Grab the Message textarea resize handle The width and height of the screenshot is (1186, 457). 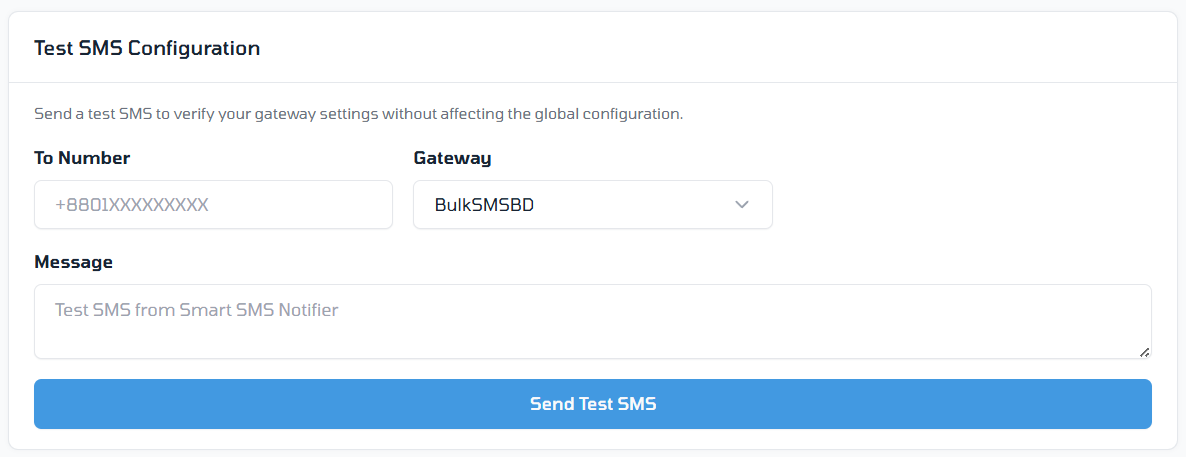tap(1144, 351)
